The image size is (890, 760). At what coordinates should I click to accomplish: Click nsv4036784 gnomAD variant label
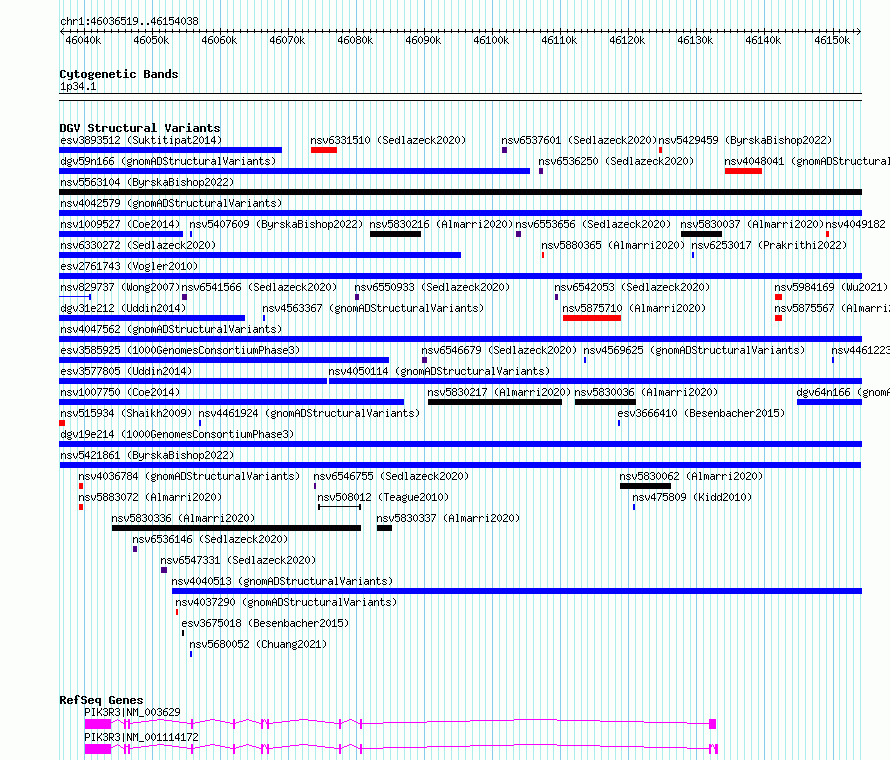(x=189, y=476)
